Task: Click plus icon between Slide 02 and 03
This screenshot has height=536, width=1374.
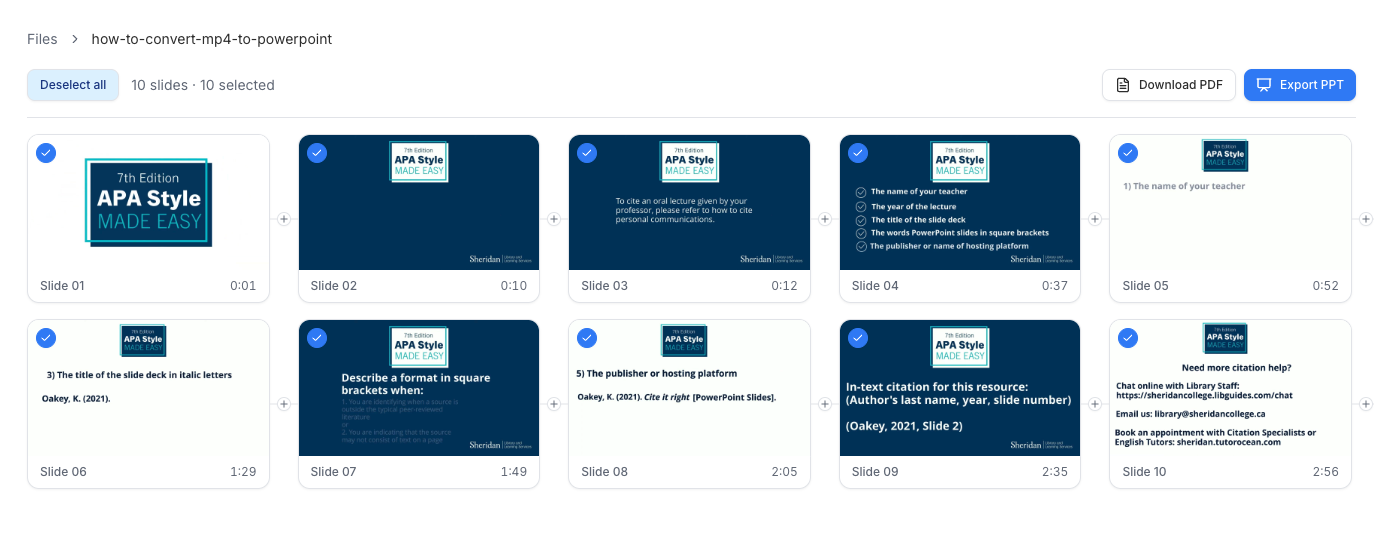Action: (x=554, y=219)
